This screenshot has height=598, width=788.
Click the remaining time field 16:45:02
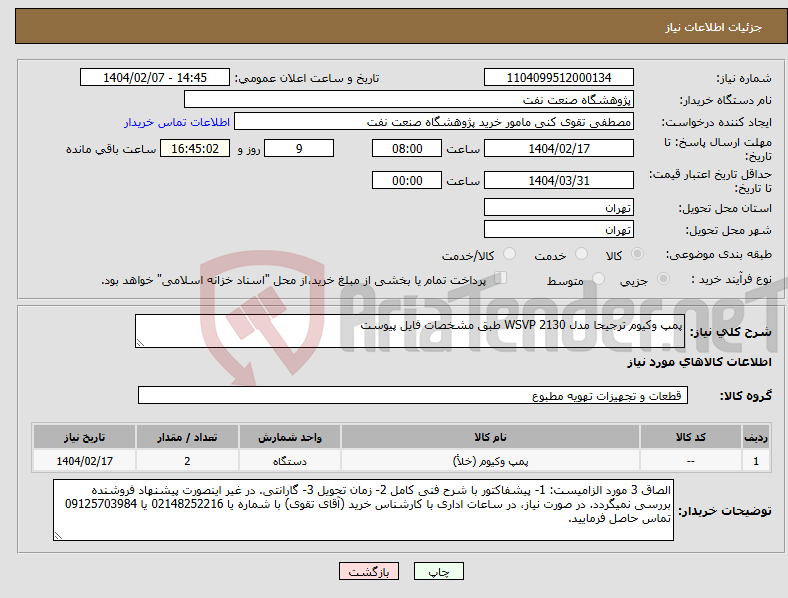pyautogui.click(x=195, y=148)
